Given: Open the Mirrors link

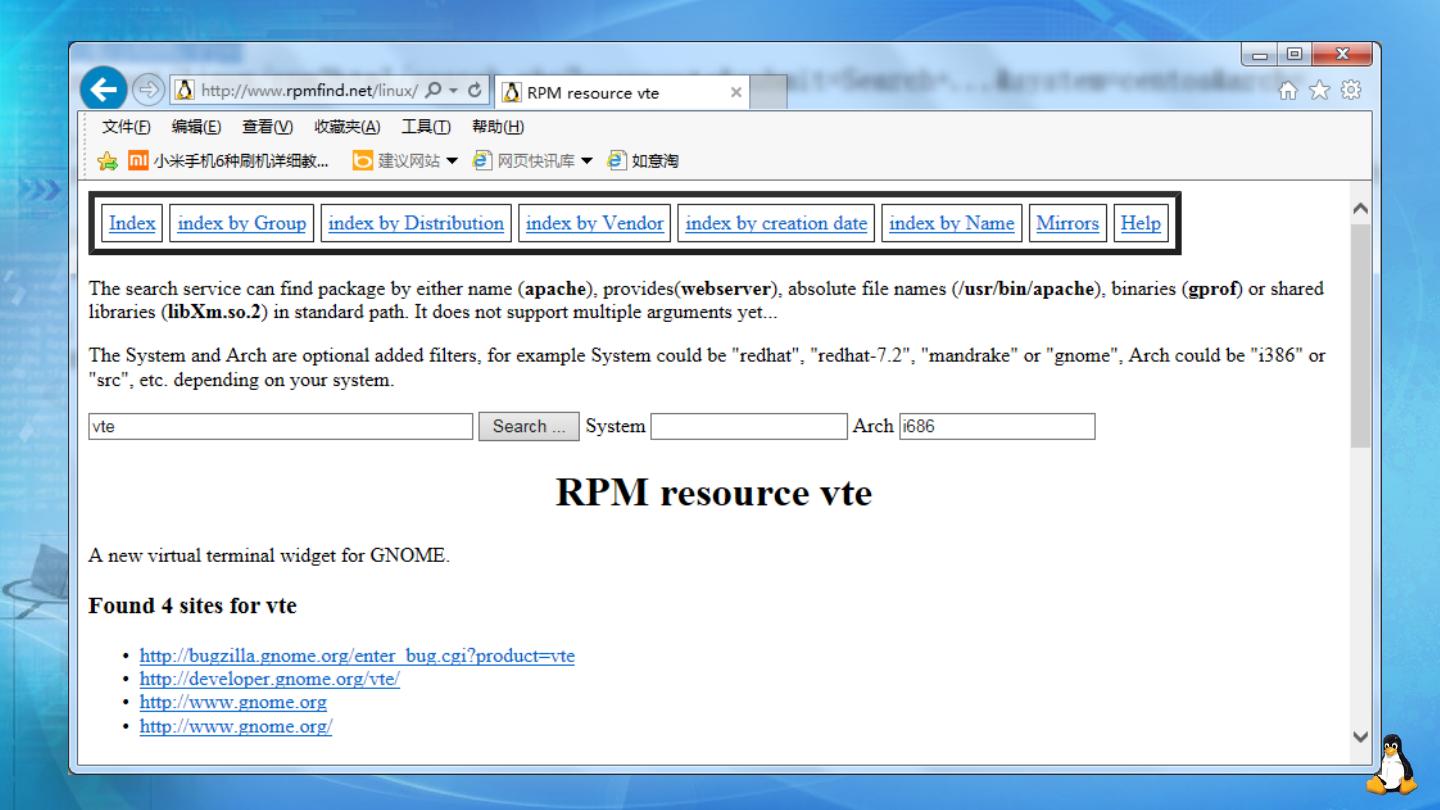Looking at the screenshot, I should (x=1067, y=223).
